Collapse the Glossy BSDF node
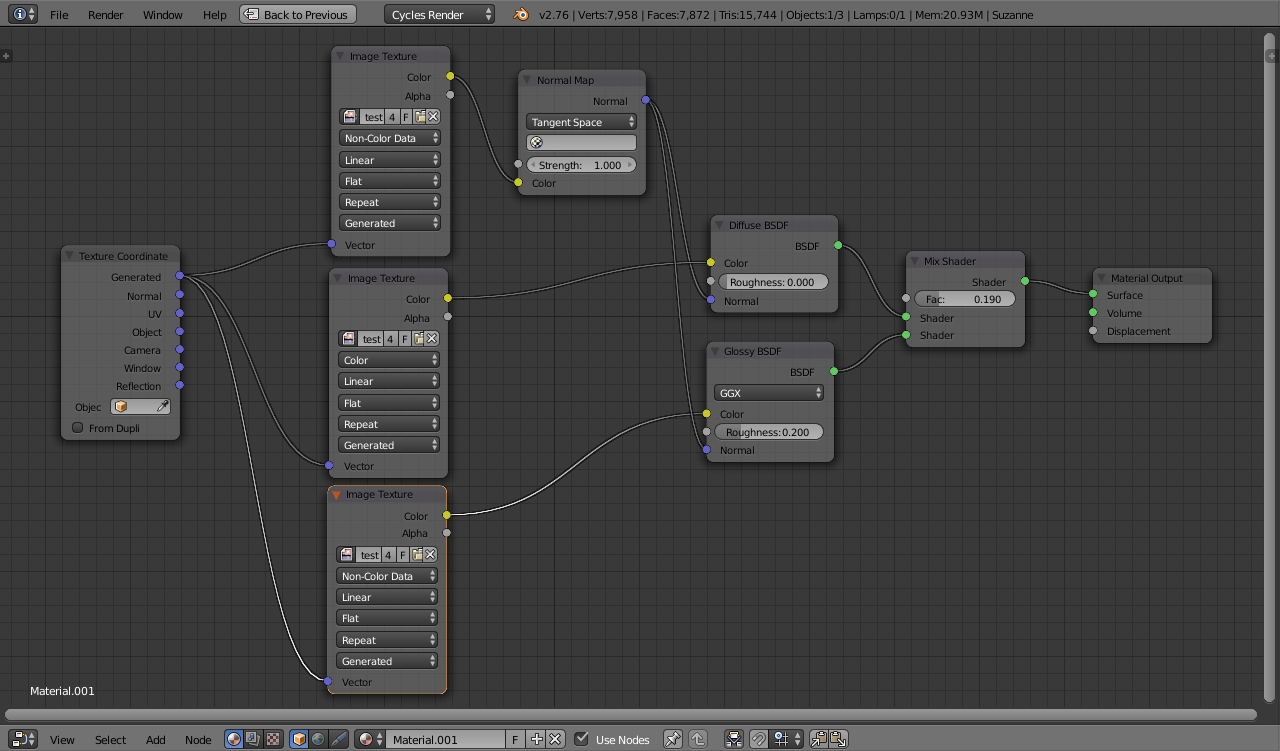The image size is (1280, 751). (715, 351)
